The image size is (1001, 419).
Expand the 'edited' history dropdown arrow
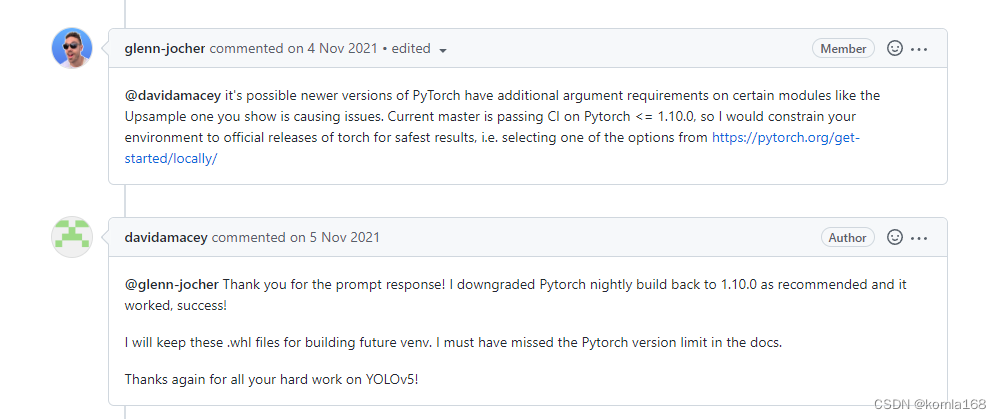tap(443, 49)
